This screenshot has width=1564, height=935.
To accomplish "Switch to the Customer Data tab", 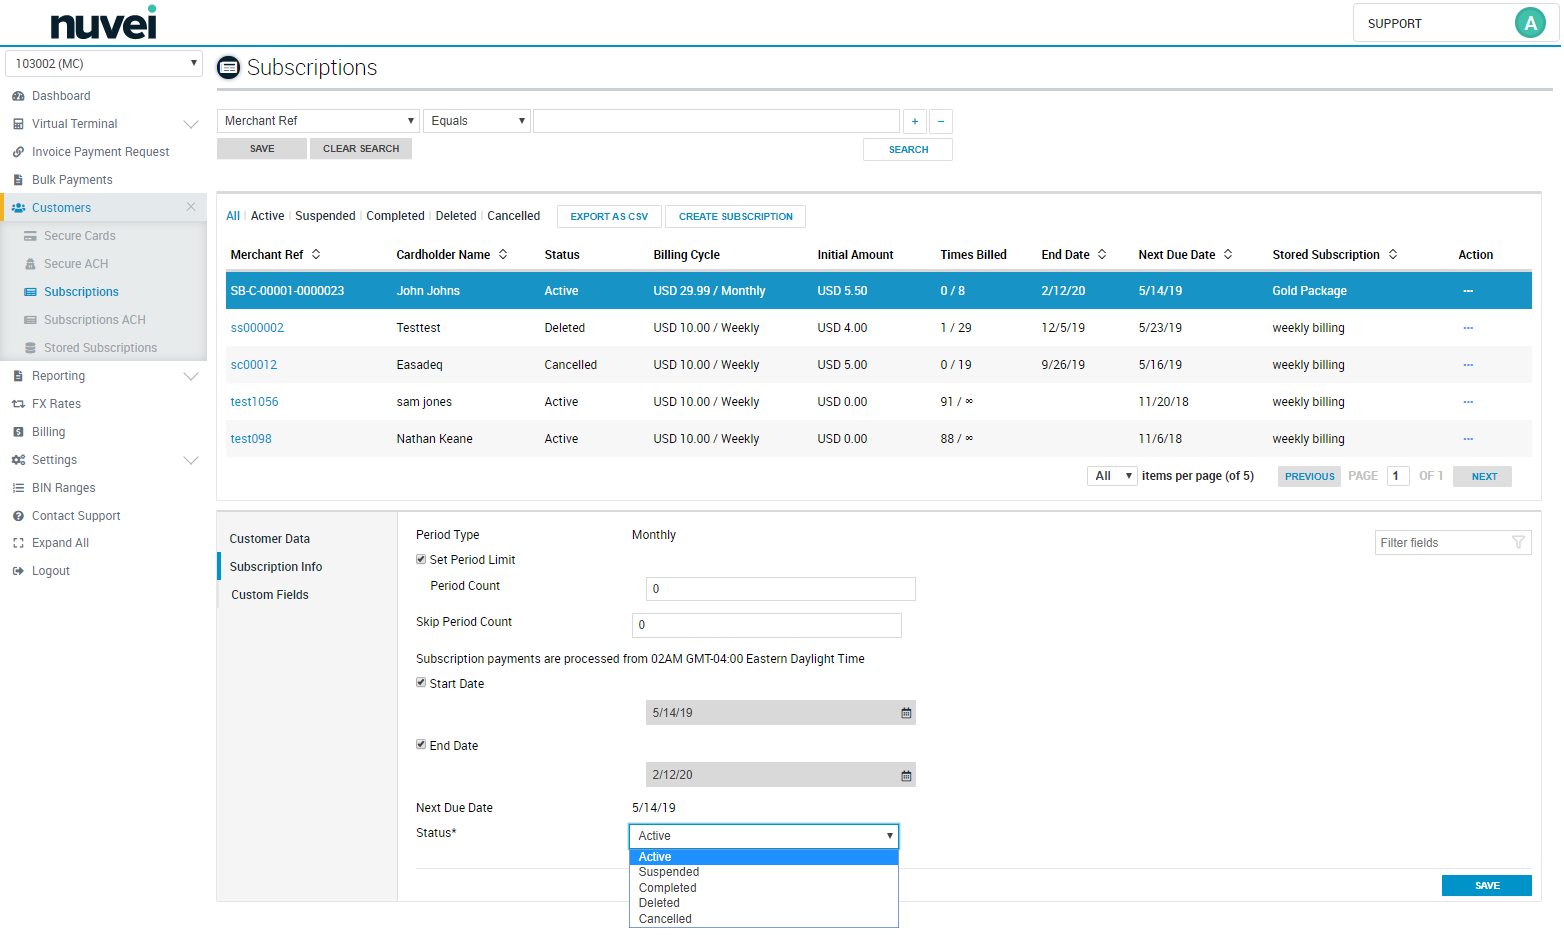I will (x=270, y=539).
